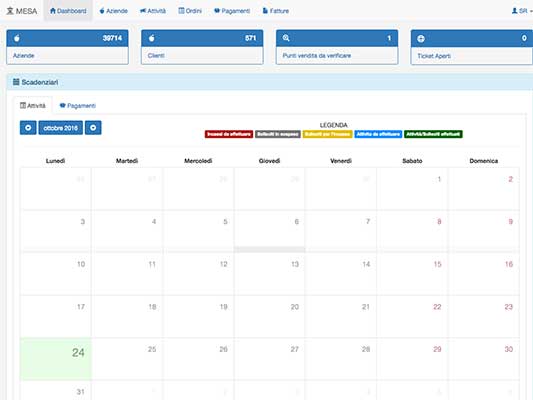The width and height of the screenshot is (533, 400).
Task: Select day 19 in the calendar
Action: 224,307
